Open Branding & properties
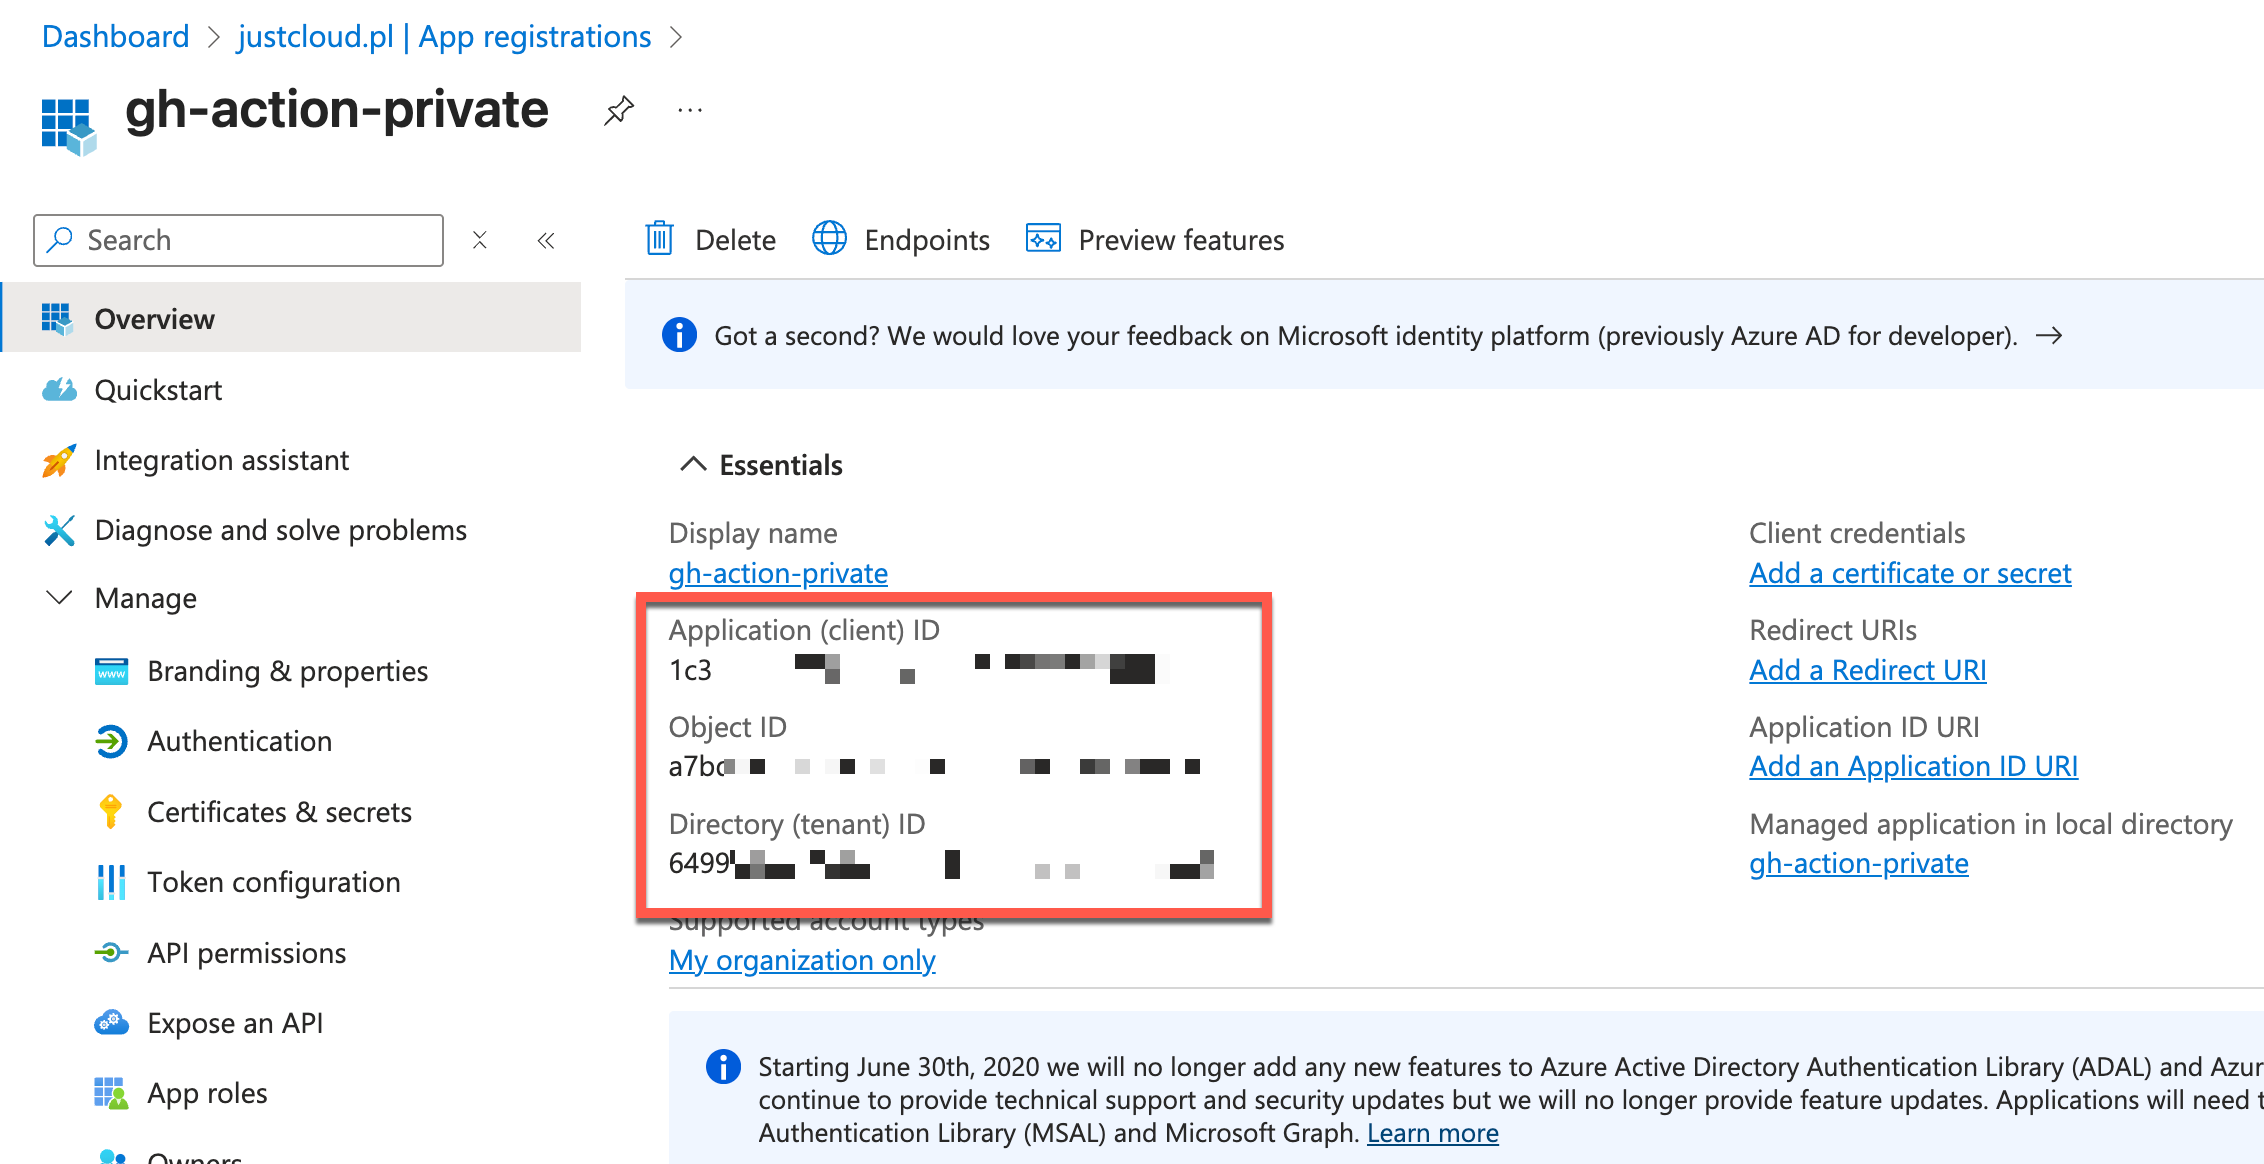 pos(287,671)
